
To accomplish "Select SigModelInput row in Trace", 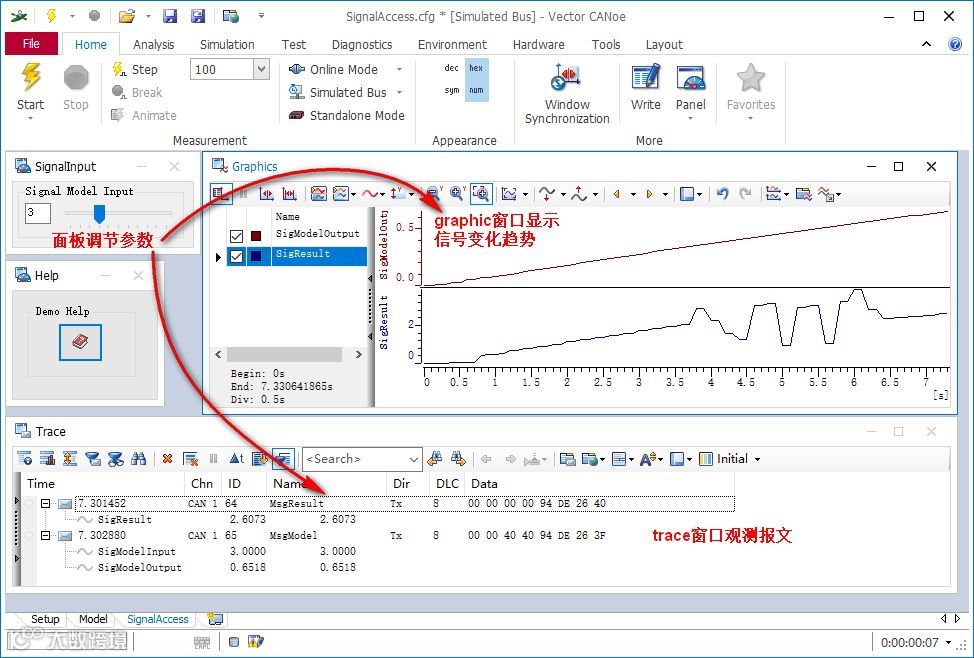I will tap(217, 551).
